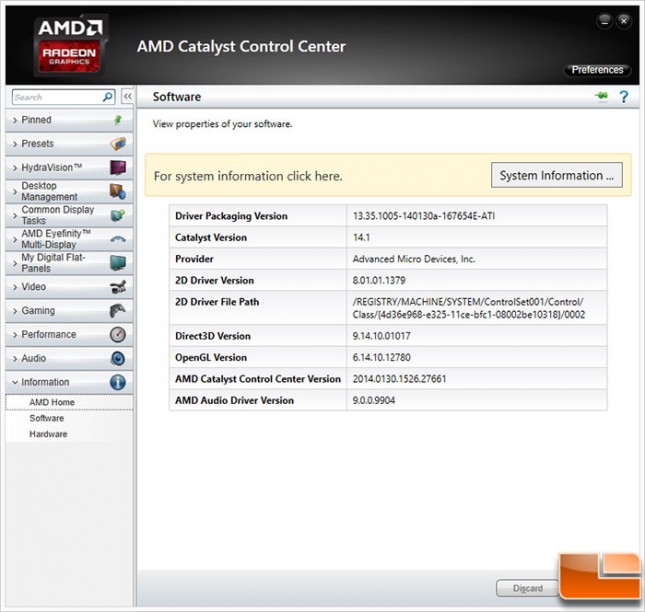Expand the Presets section
The image size is (645, 612).
click(69, 144)
